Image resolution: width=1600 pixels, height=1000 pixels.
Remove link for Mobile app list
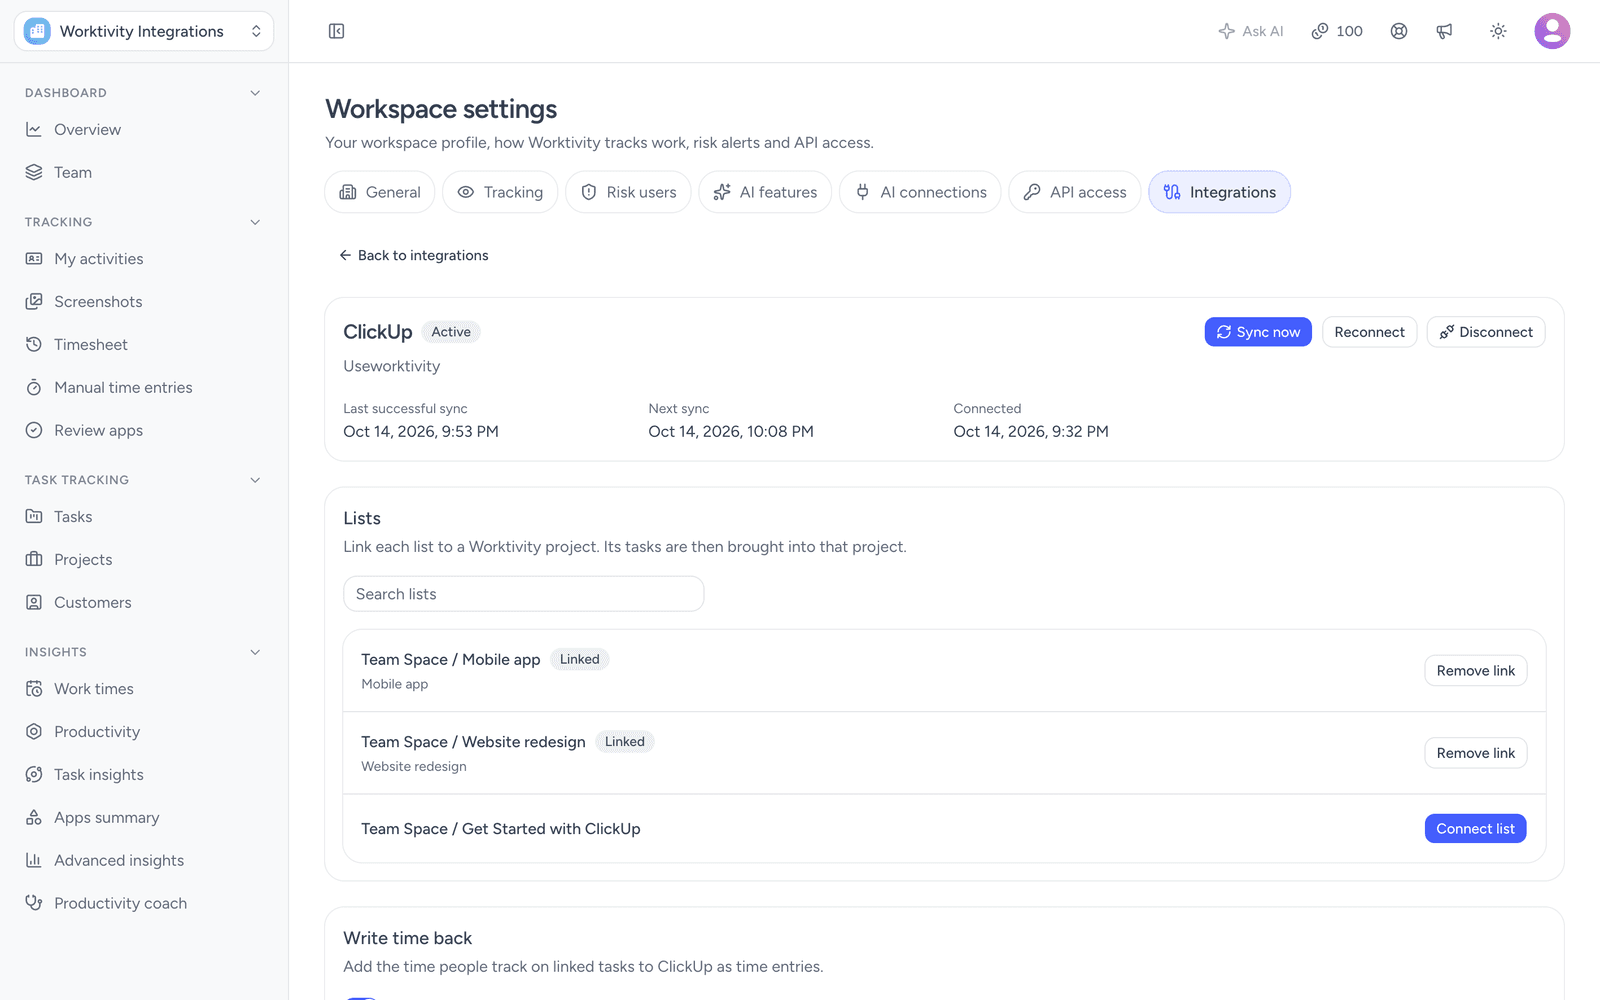click(x=1475, y=671)
